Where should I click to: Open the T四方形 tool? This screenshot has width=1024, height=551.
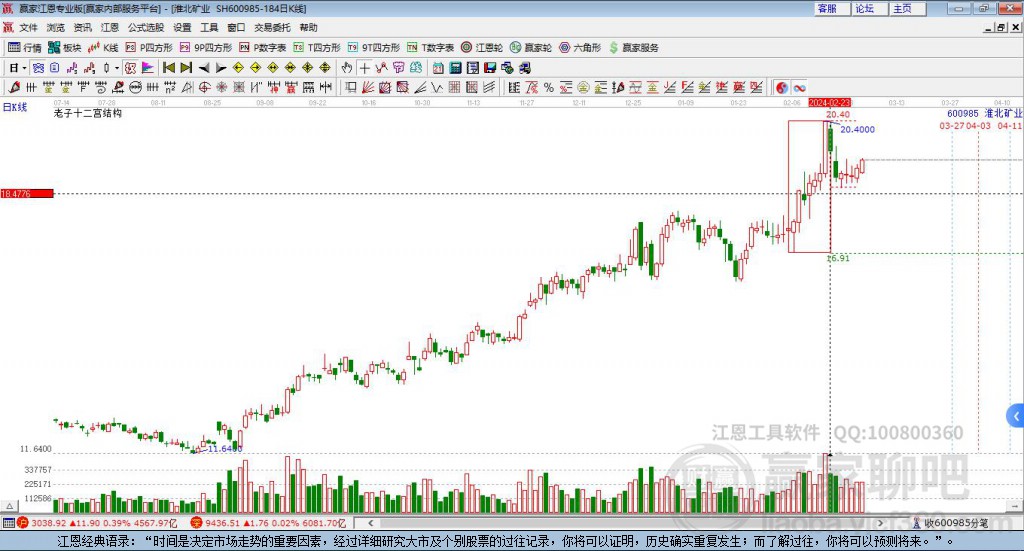[317, 48]
